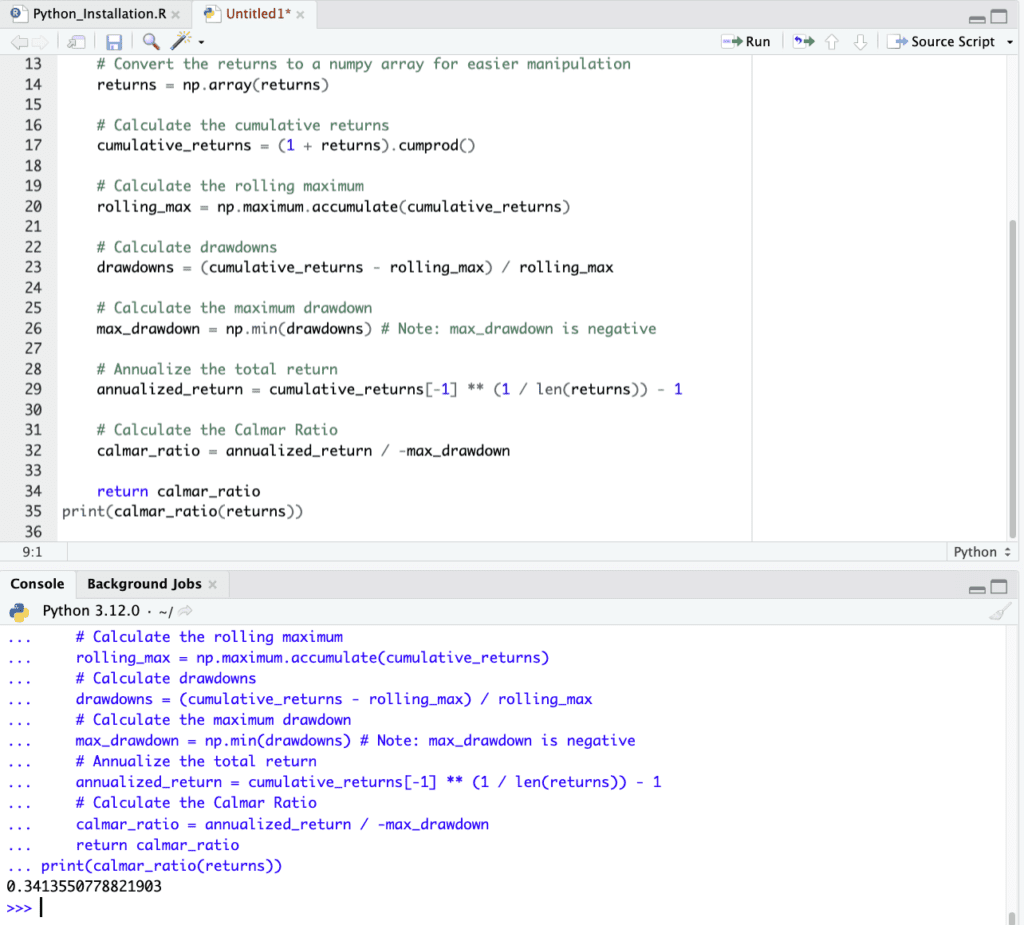Screen dimensions: 1024x925
Task: Maximize the source editor pane
Action: click(999, 16)
